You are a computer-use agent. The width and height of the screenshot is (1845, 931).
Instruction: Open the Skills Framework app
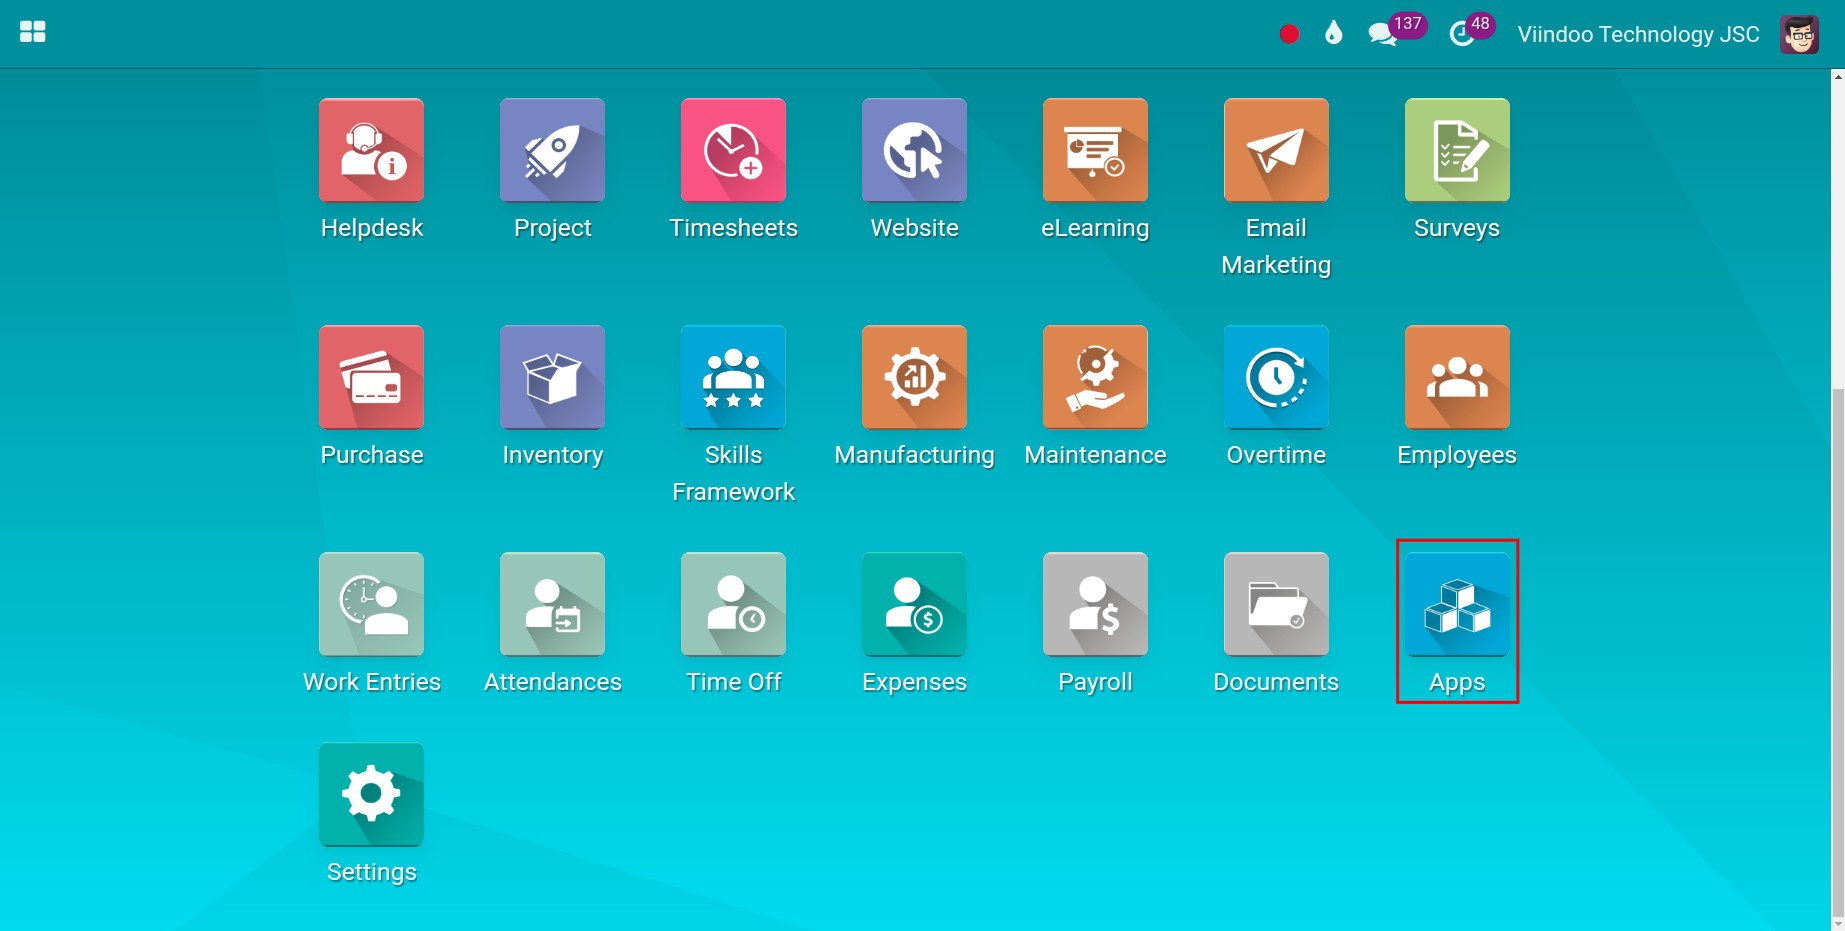(x=733, y=377)
